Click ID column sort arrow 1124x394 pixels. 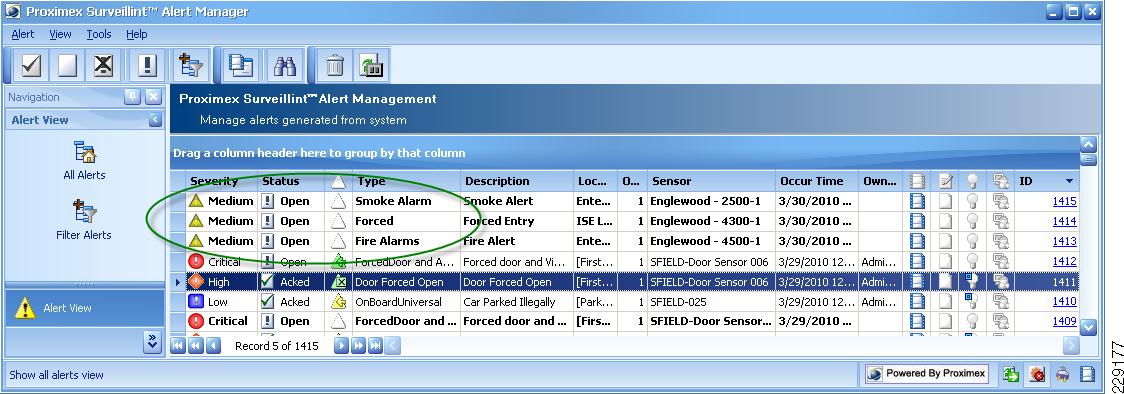click(x=1070, y=181)
